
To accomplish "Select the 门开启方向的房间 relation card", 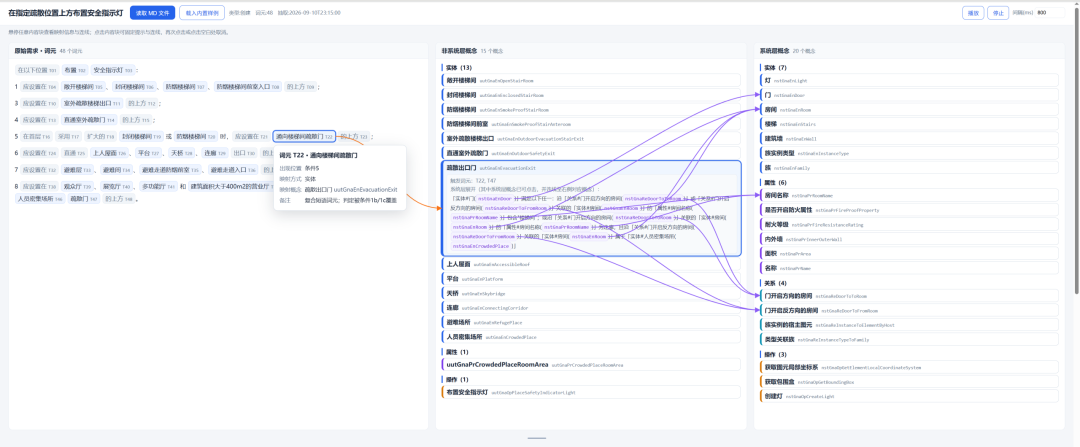I will [x=907, y=296].
